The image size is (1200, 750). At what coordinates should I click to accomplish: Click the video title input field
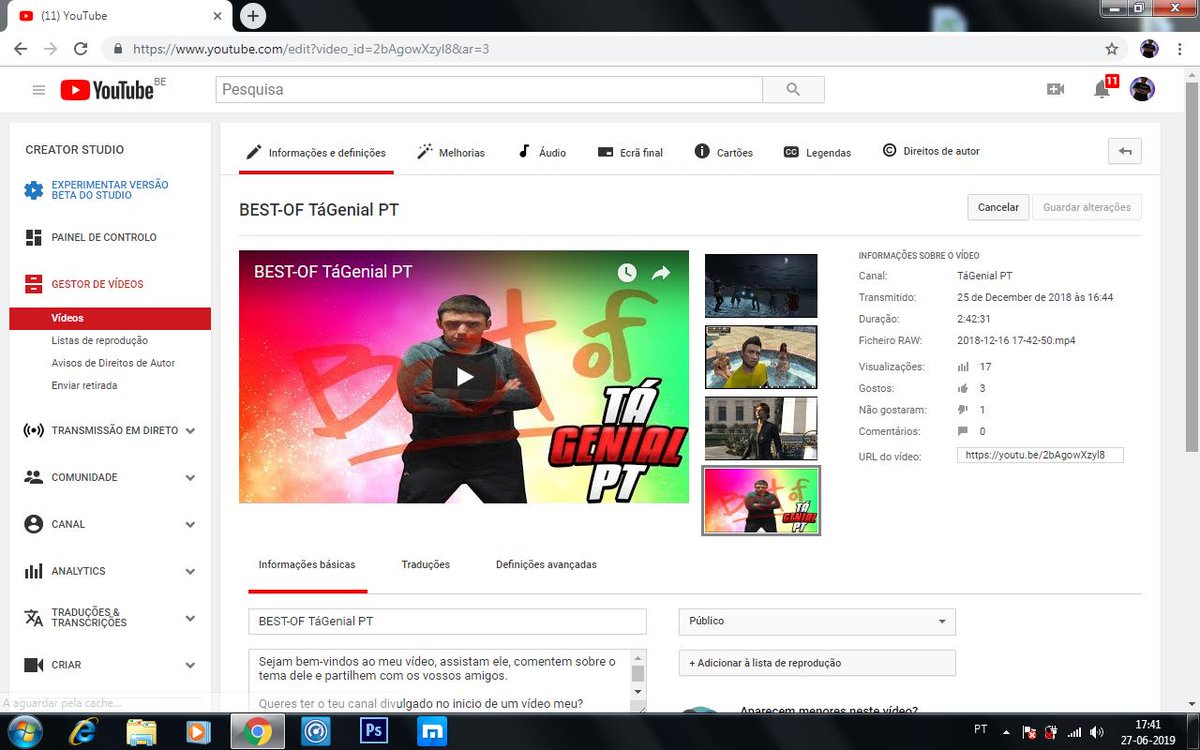pyautogui.click(x=448, y=621)
